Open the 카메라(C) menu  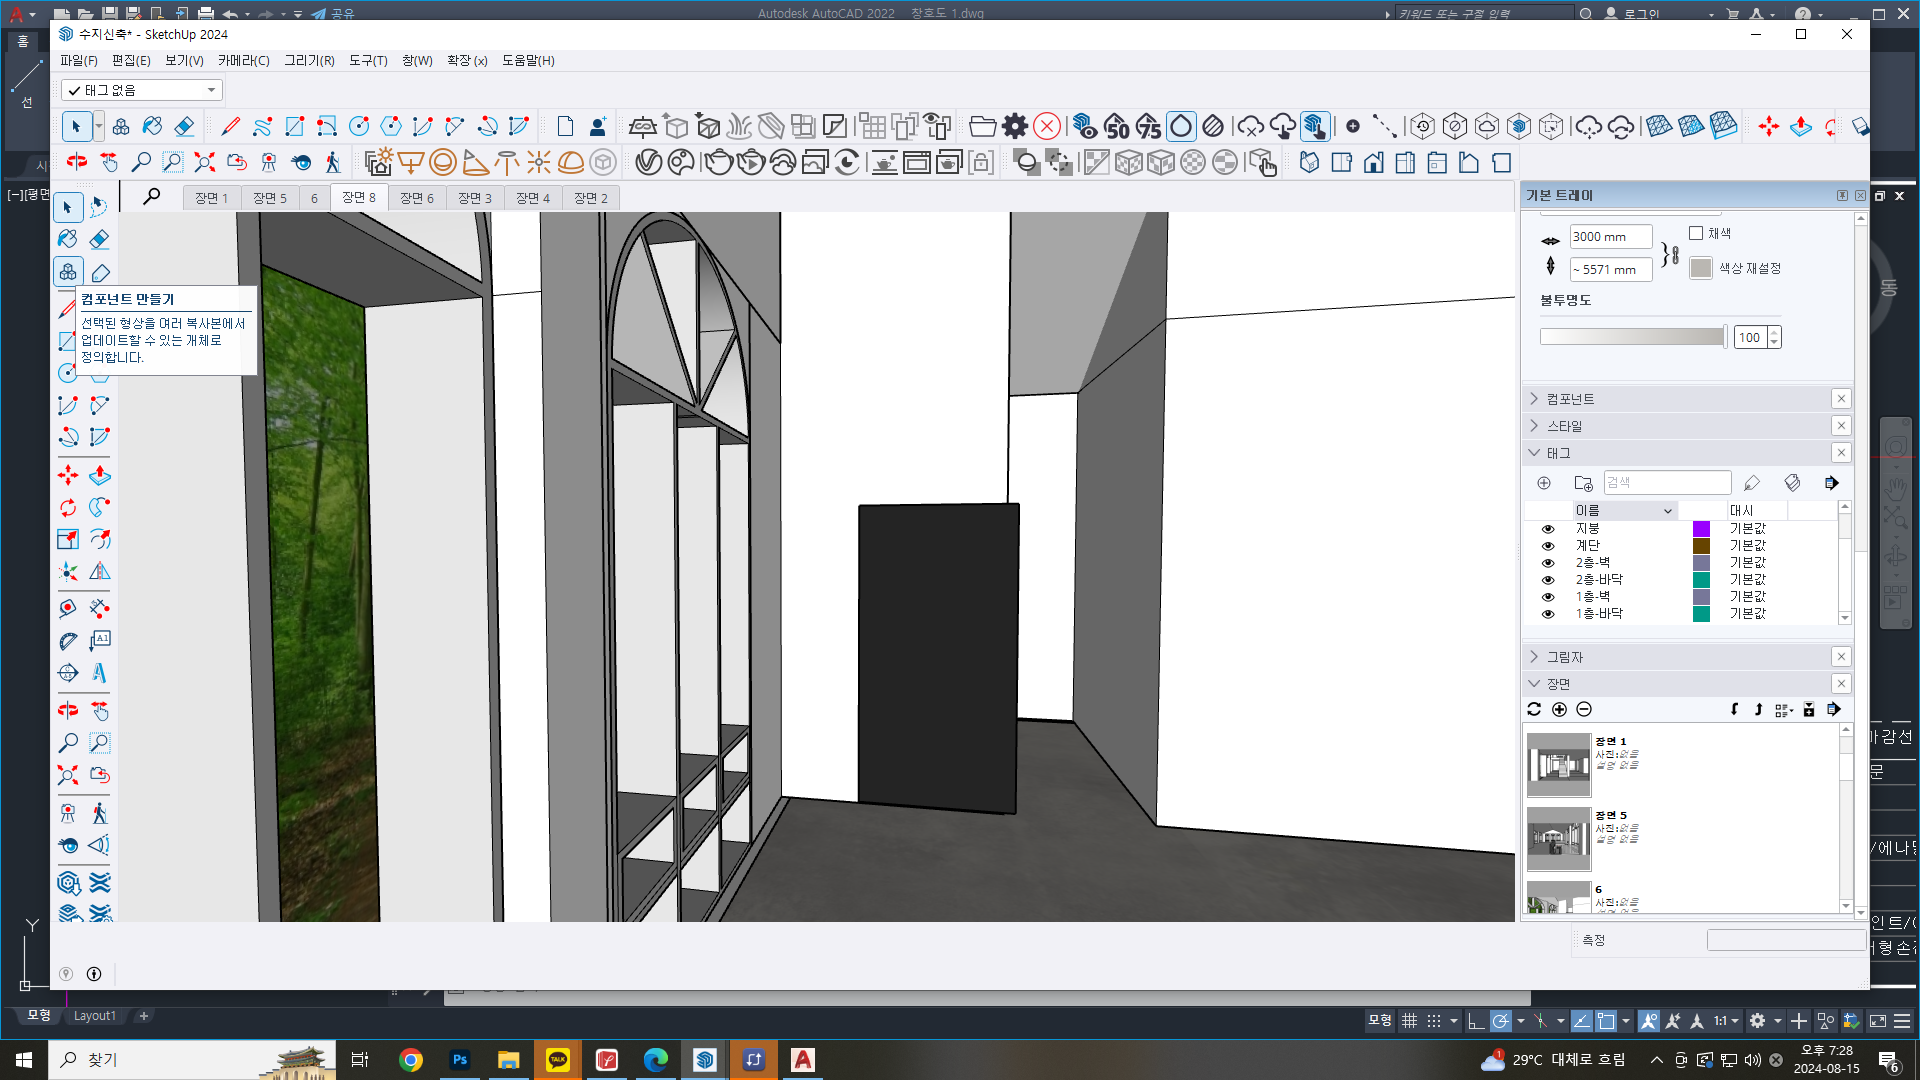(243, 60)
